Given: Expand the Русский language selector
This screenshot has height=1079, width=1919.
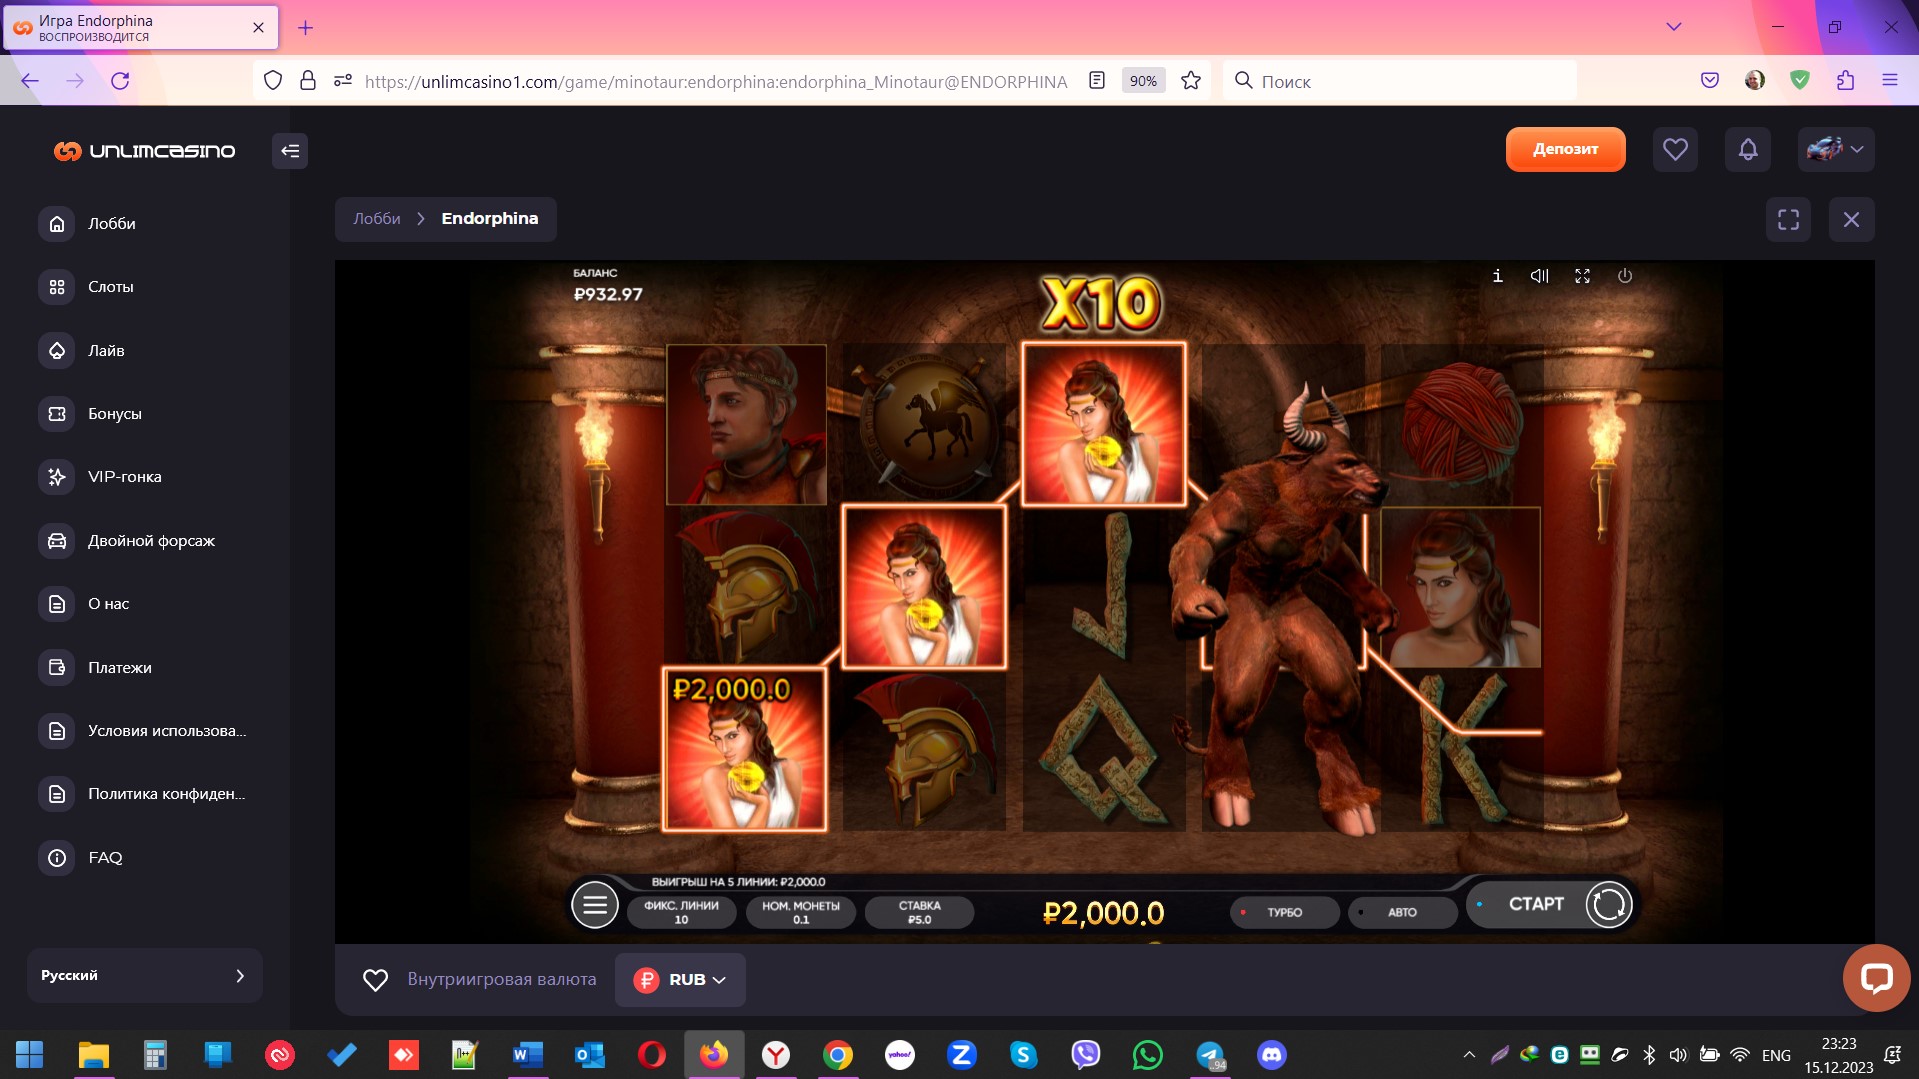Looking at the screenshot, I should tap(144, 975).
